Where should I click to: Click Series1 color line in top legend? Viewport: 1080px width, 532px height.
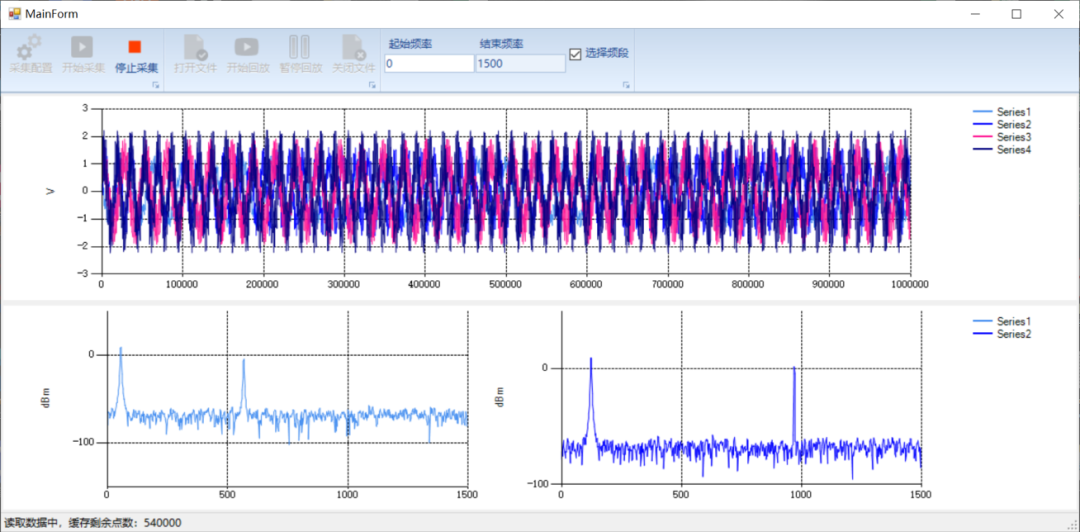(x=983, y=112)
